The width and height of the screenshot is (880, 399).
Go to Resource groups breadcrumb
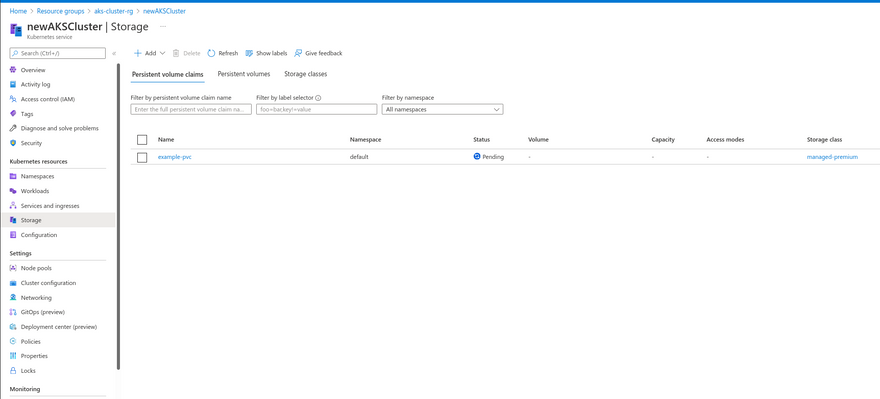click(x=61, y=11)
